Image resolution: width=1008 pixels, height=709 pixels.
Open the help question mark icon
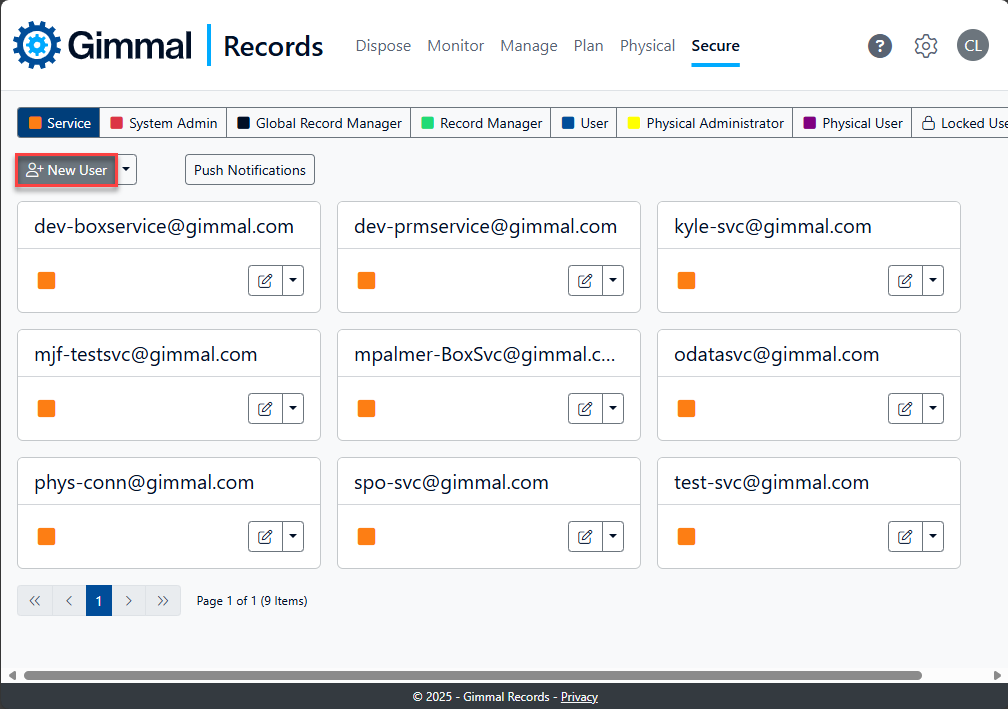(x=879, y=46)
